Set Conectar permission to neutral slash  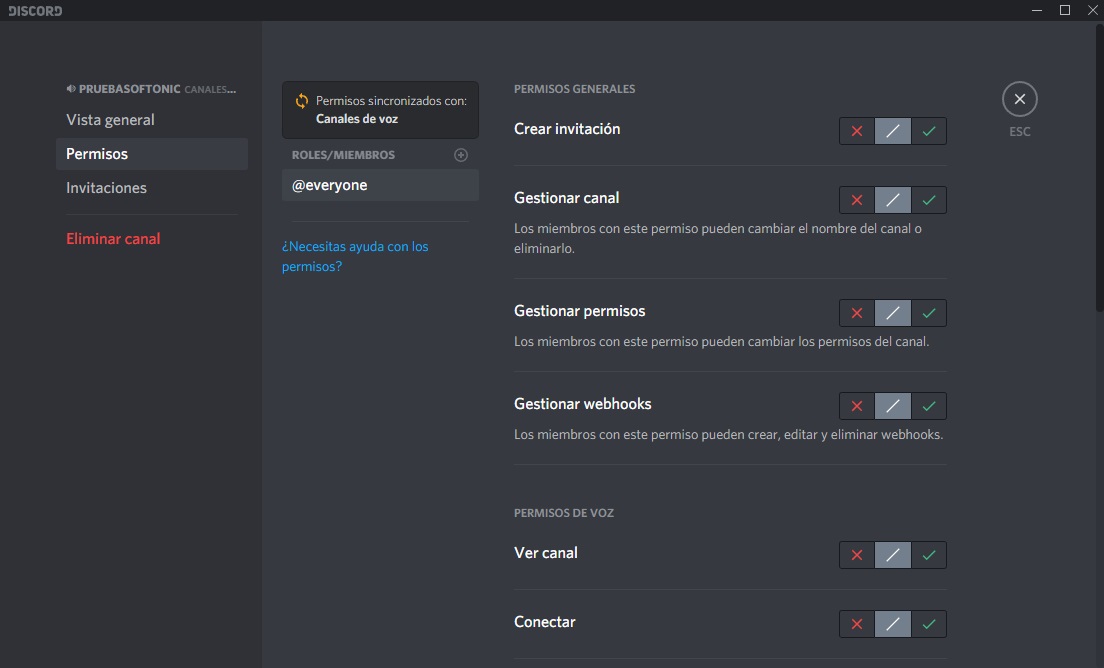click(893, 624)
